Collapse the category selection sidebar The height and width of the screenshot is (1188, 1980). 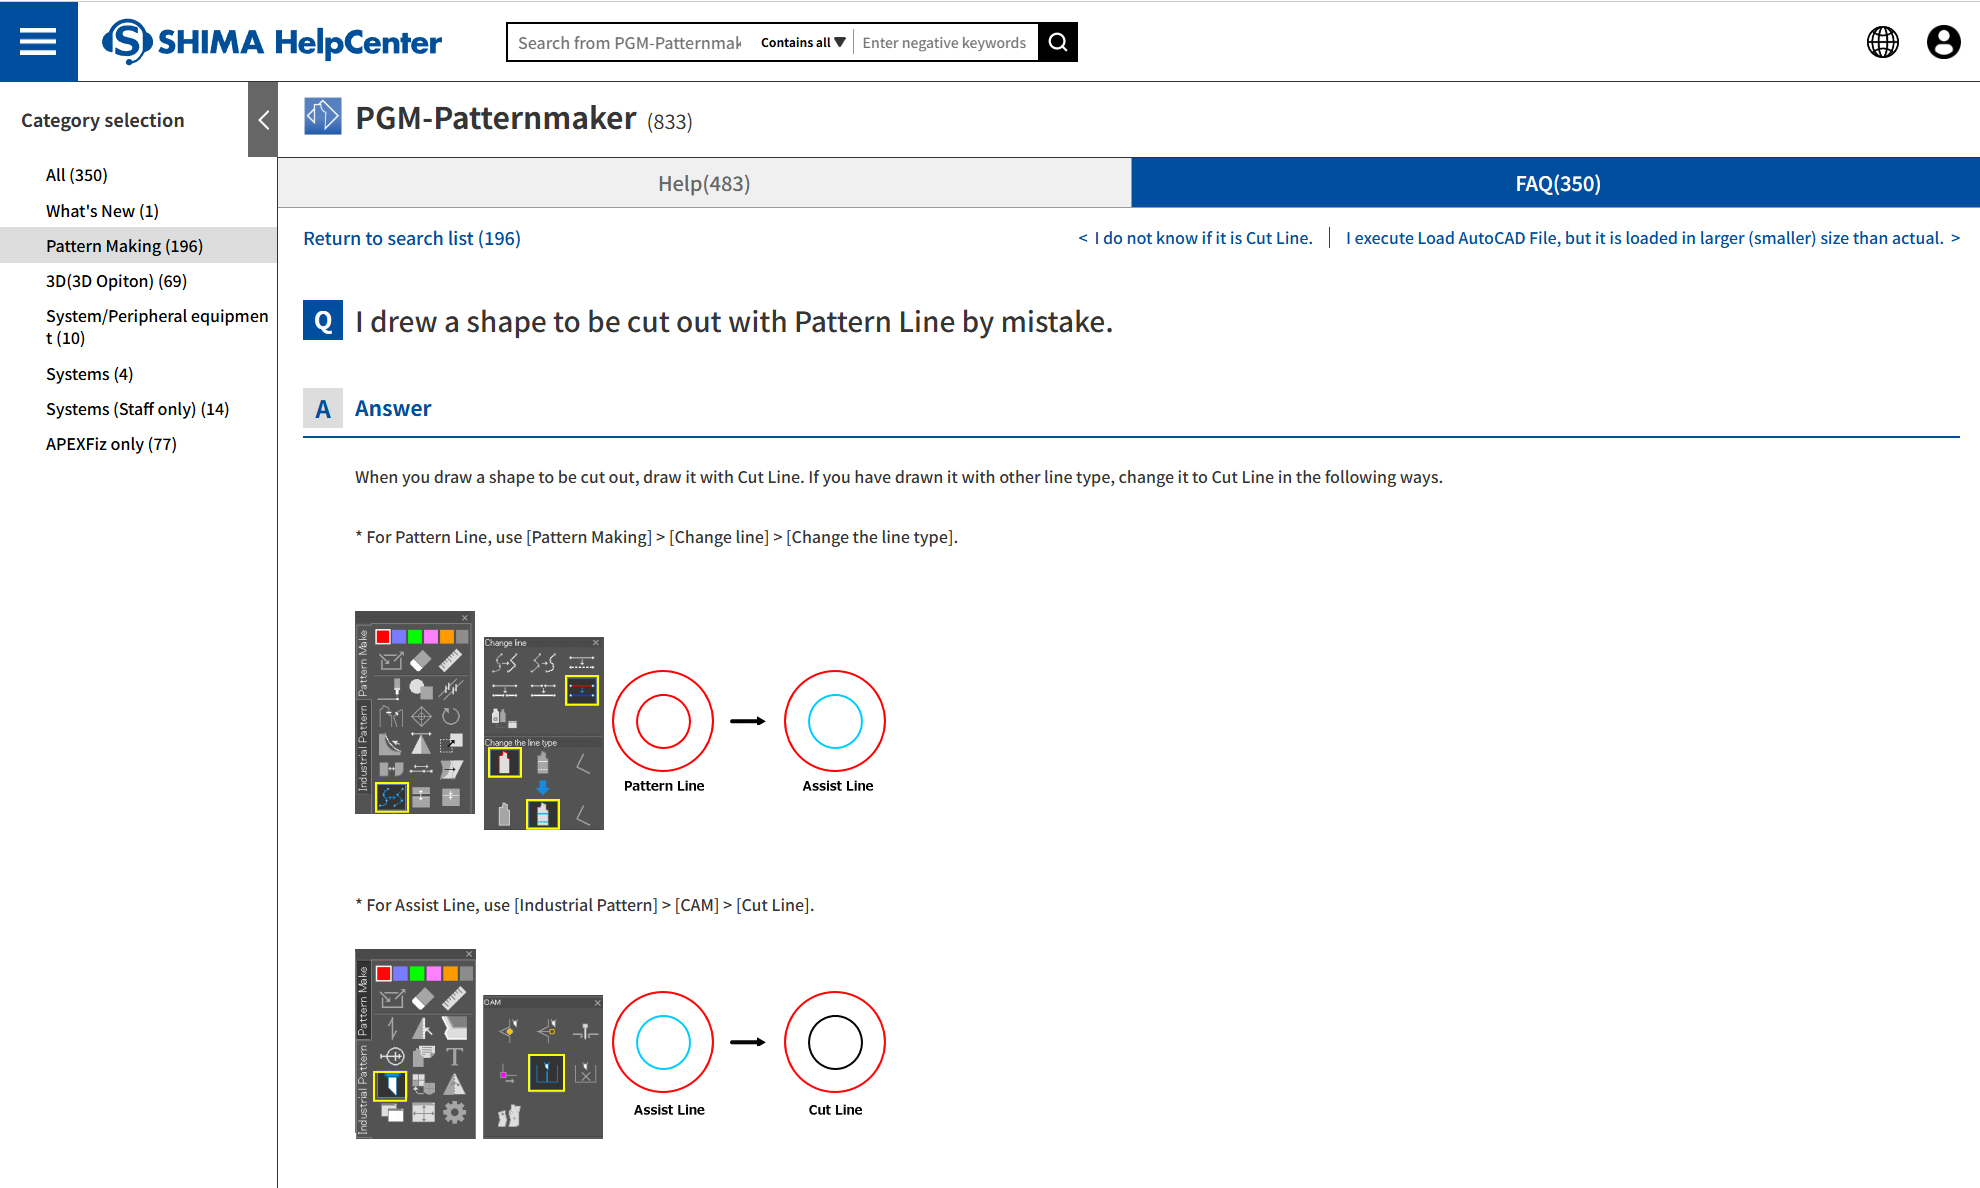click(x=263, y=120)
